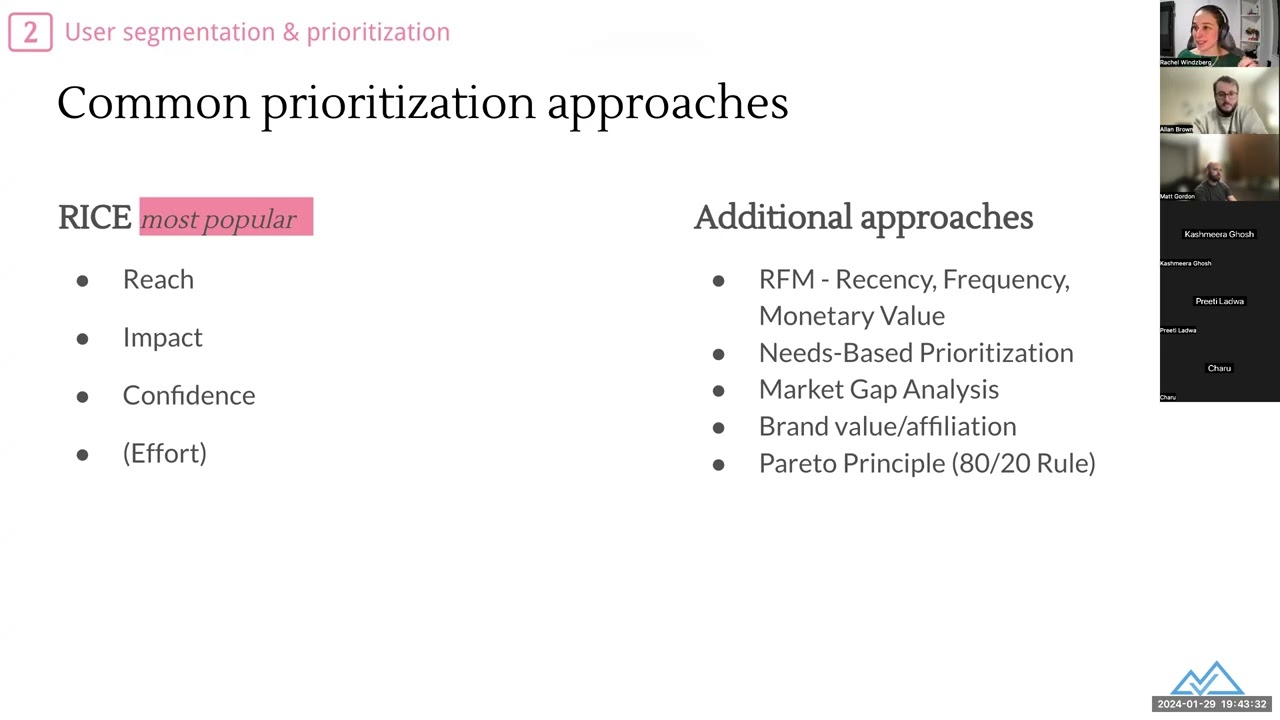Open Kashmeera Ghosh's participant tile

[1219, 234]
